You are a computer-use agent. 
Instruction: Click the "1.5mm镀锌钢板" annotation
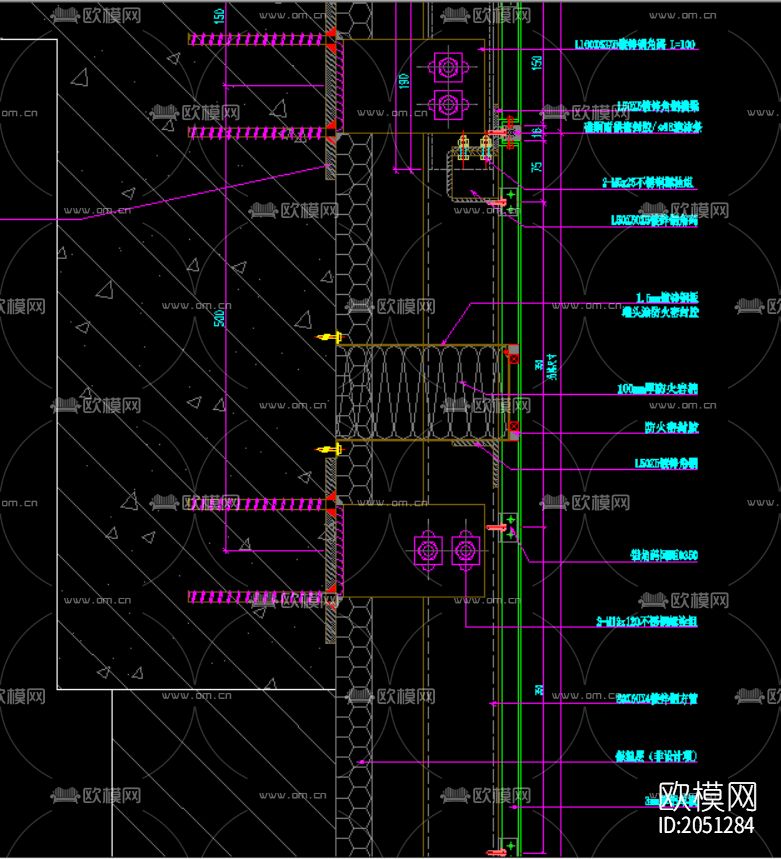tap(667, 298)
